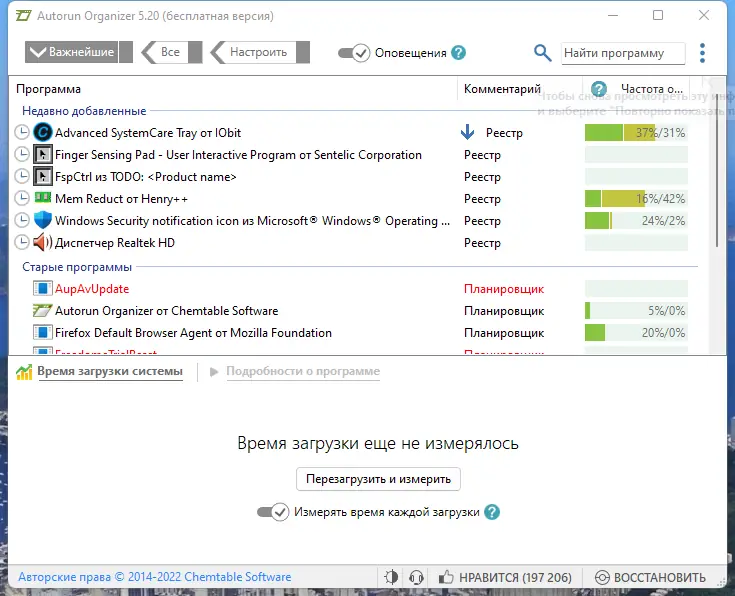Click clock icon beside Finger Sensing Pad
Viewport: 735px width, 596px height.
click(22, 155)
